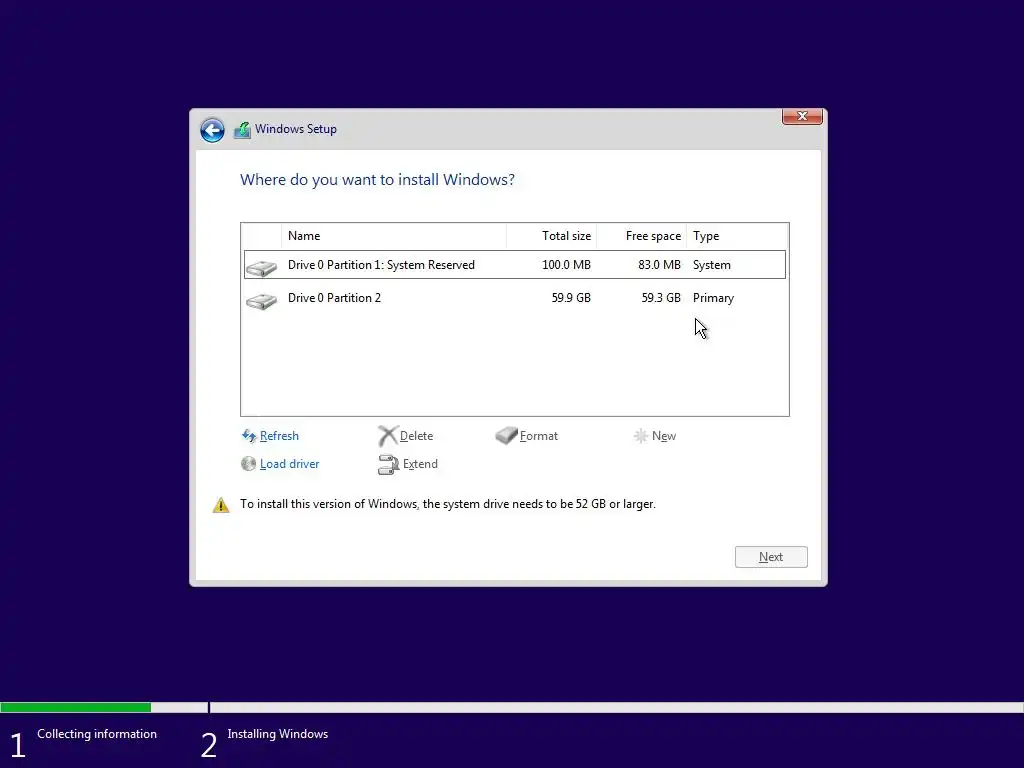Click the Refresh link
The width and height of the screenshot is (1024, 768).
coord(279,436)
